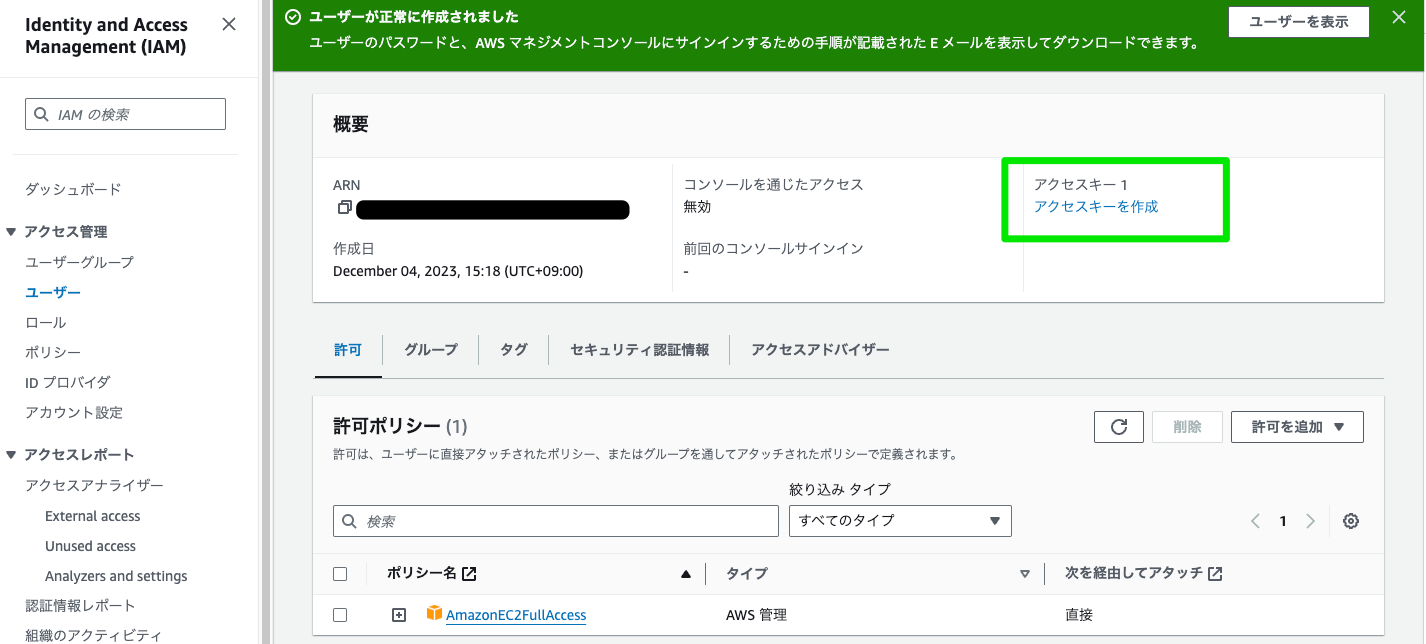Open the 許可を追加 dropdown button

[1297, 426]
